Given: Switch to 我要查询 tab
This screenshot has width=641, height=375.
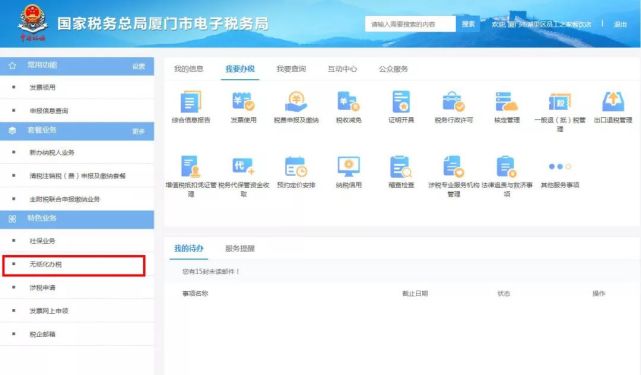Looking at the screenshot, I should tap(291, 69).
